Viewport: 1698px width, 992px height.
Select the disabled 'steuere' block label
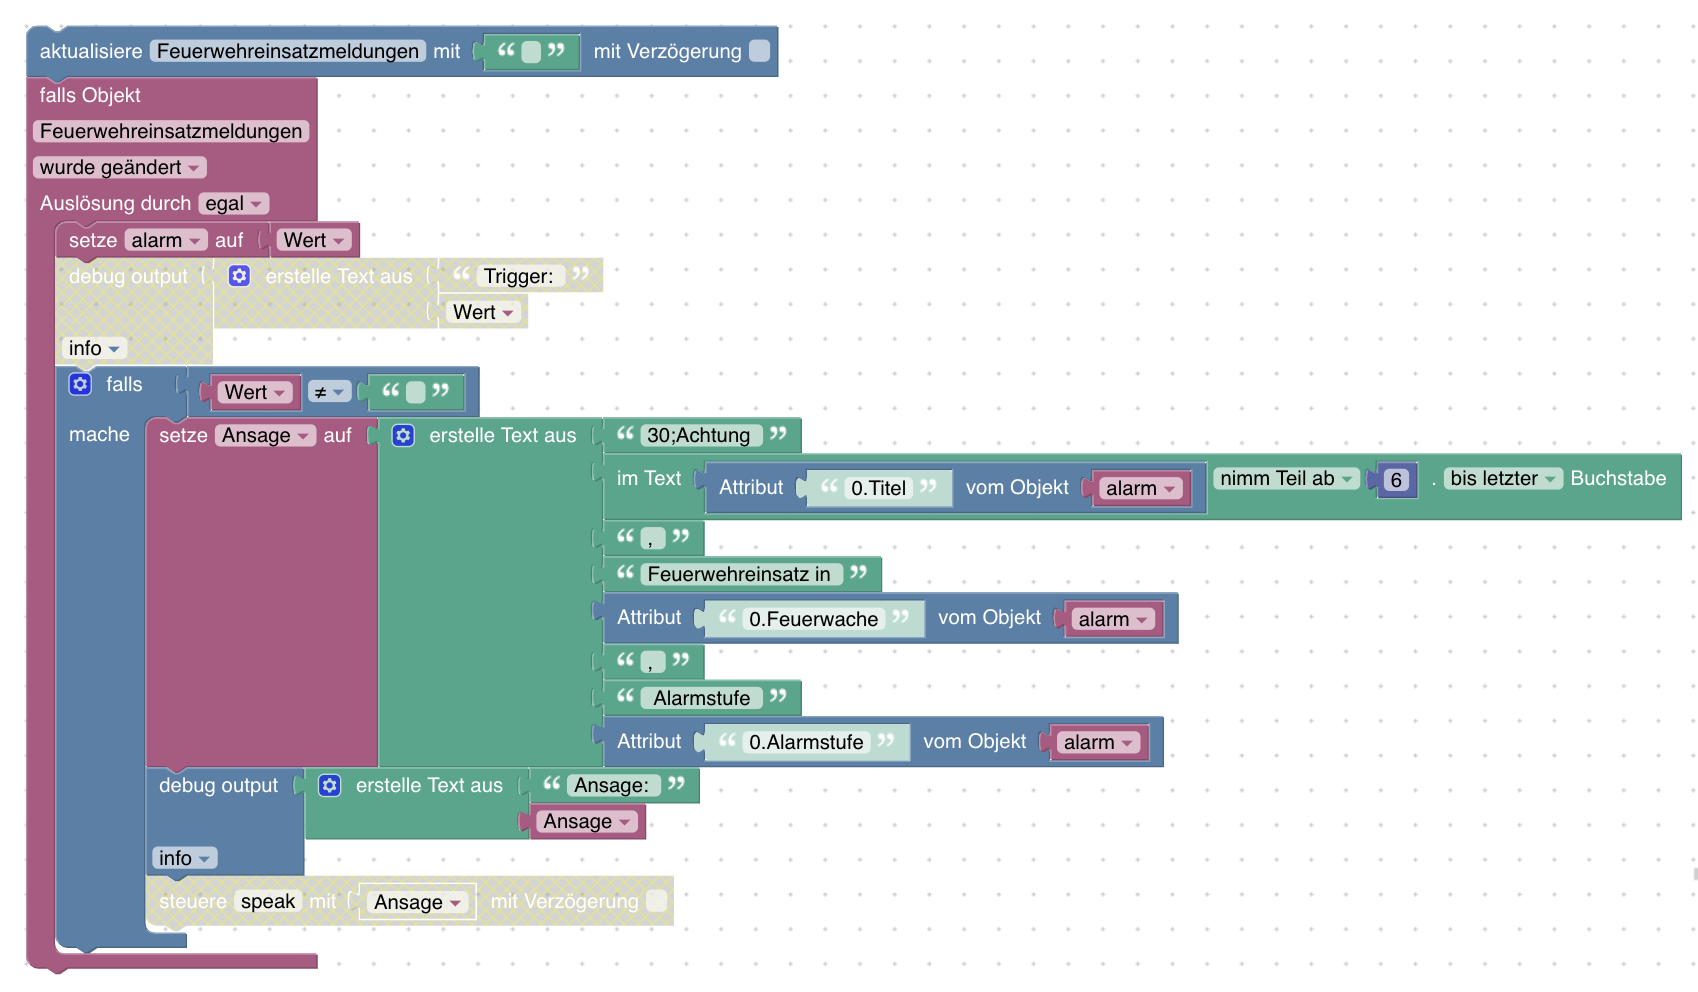pos(193,901)
